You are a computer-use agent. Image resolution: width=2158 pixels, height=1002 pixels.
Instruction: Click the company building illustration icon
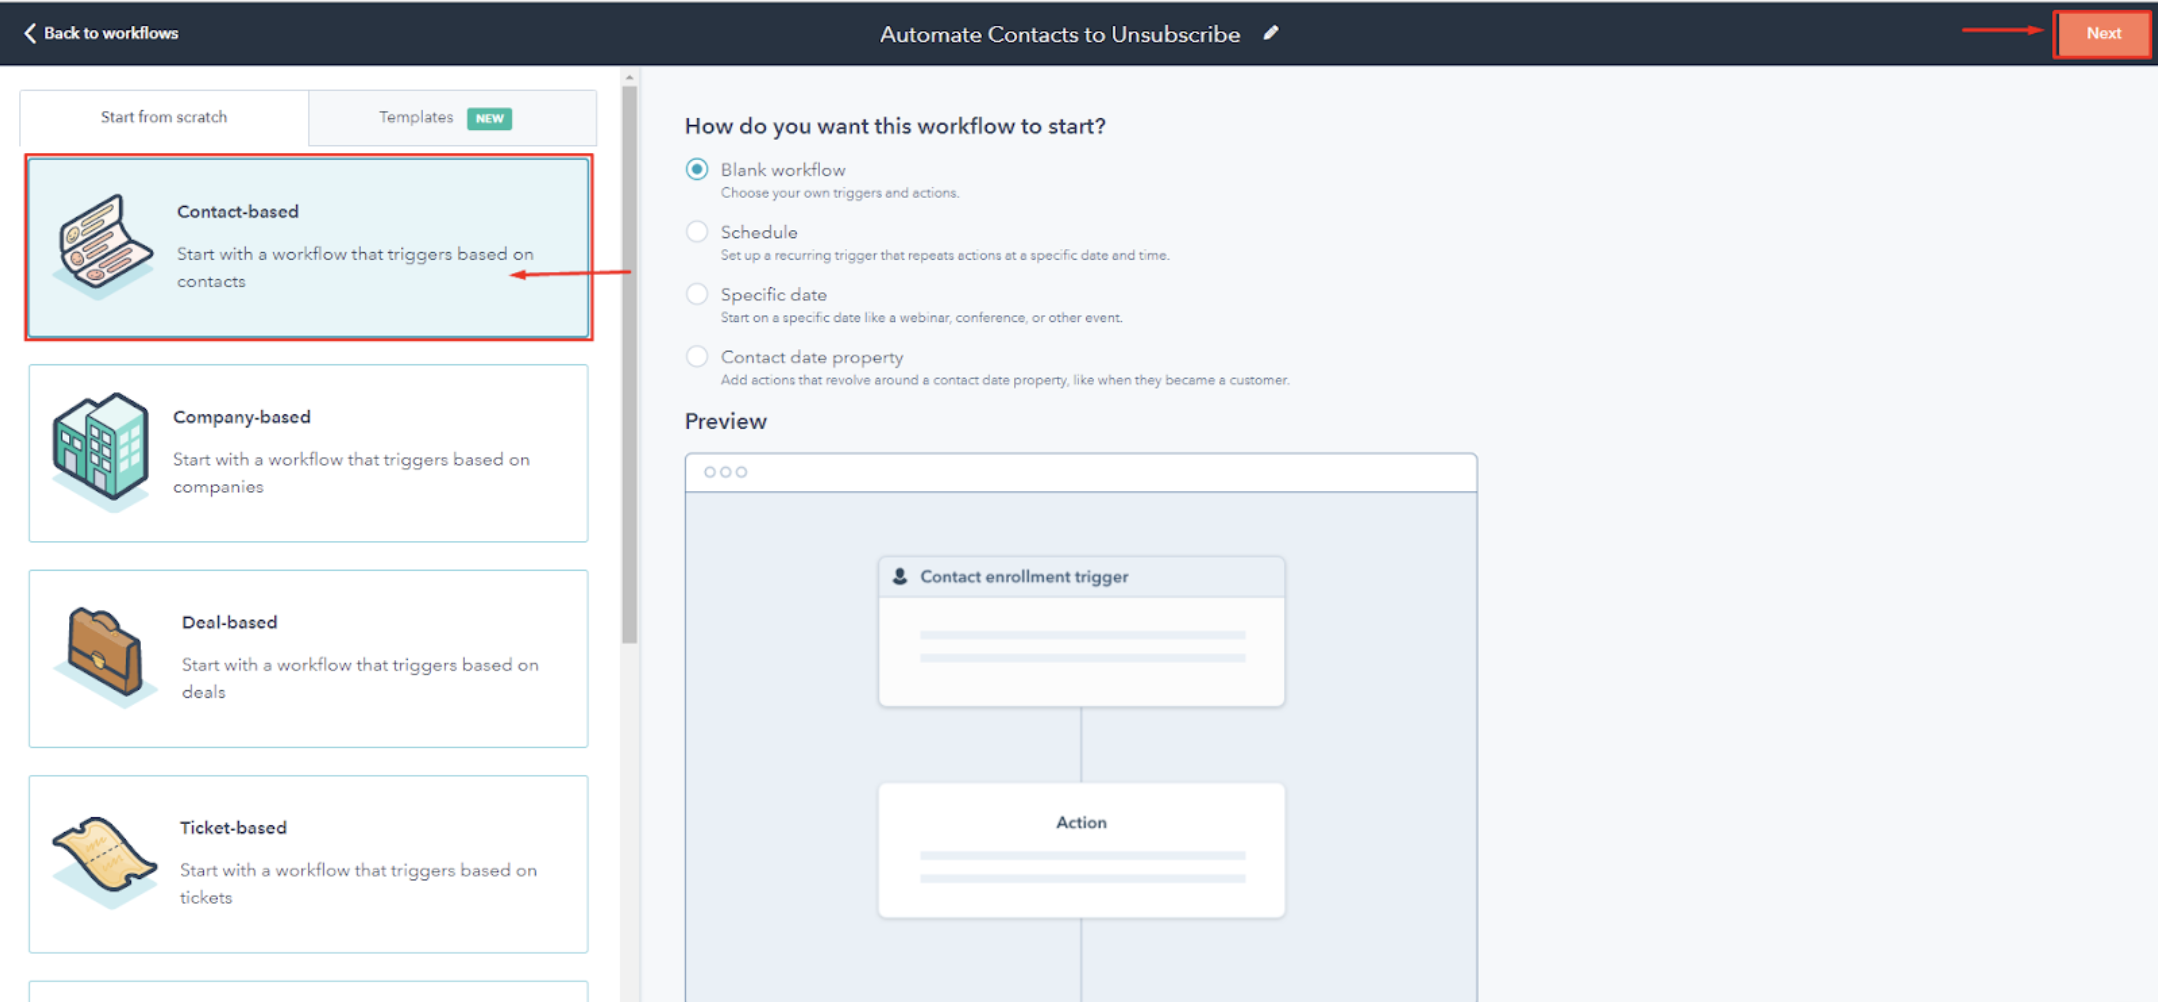point(101,451)
